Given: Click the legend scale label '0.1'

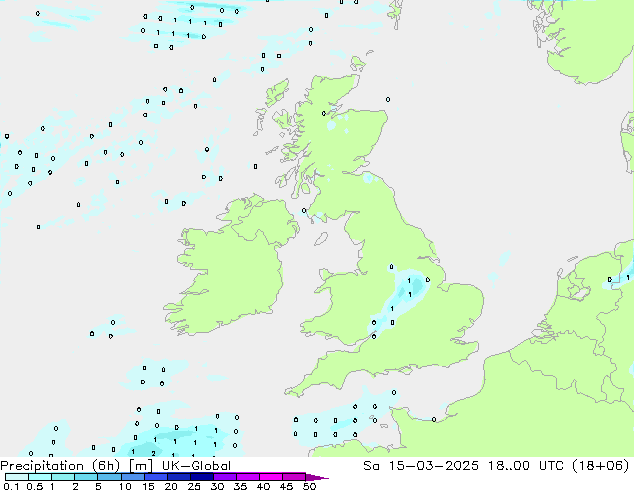Looking at the screenshot, I should pyautogui.click(x=11, y=486).
